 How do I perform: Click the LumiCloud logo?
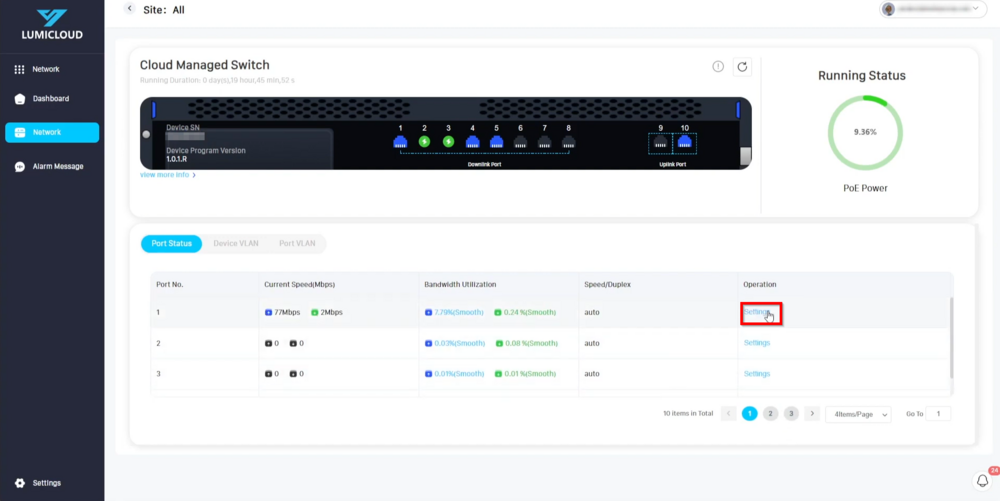pos(51,25)
